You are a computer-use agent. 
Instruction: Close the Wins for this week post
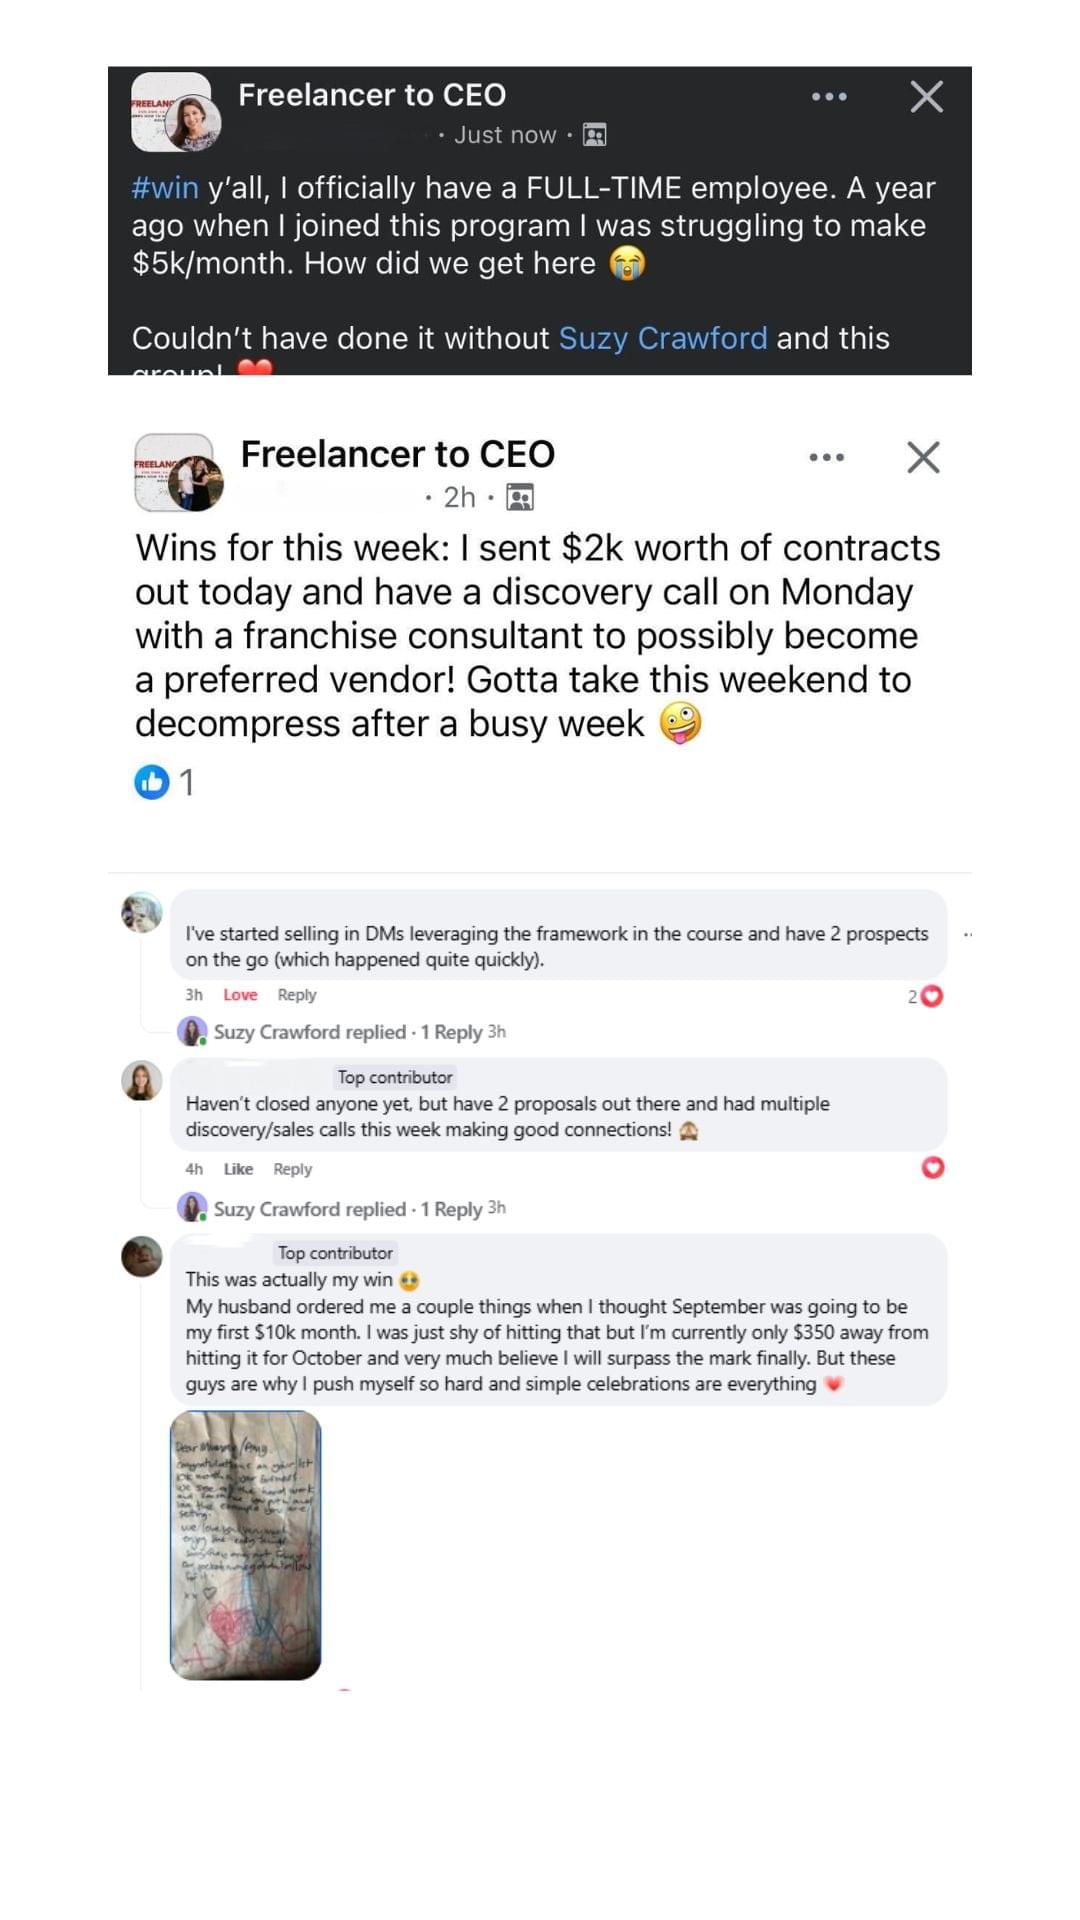tap(922, 457)
